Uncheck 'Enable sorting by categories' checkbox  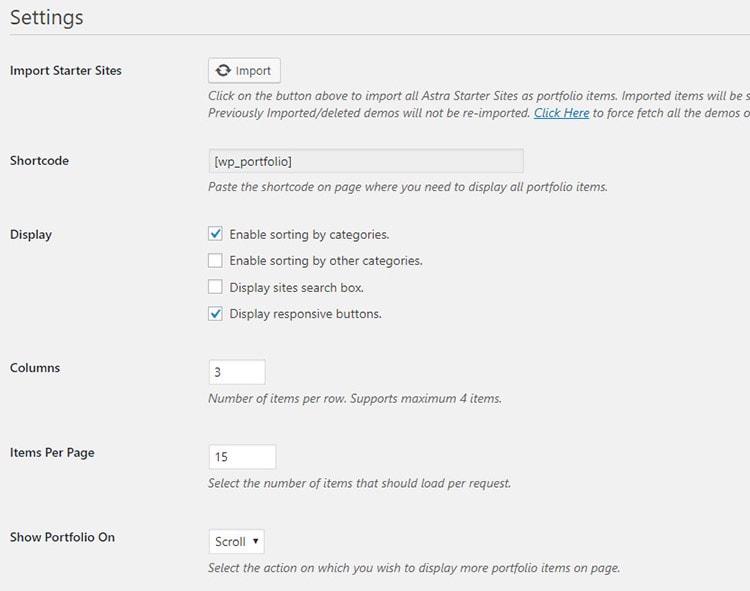pyautogui.click(x=215, y=235)
